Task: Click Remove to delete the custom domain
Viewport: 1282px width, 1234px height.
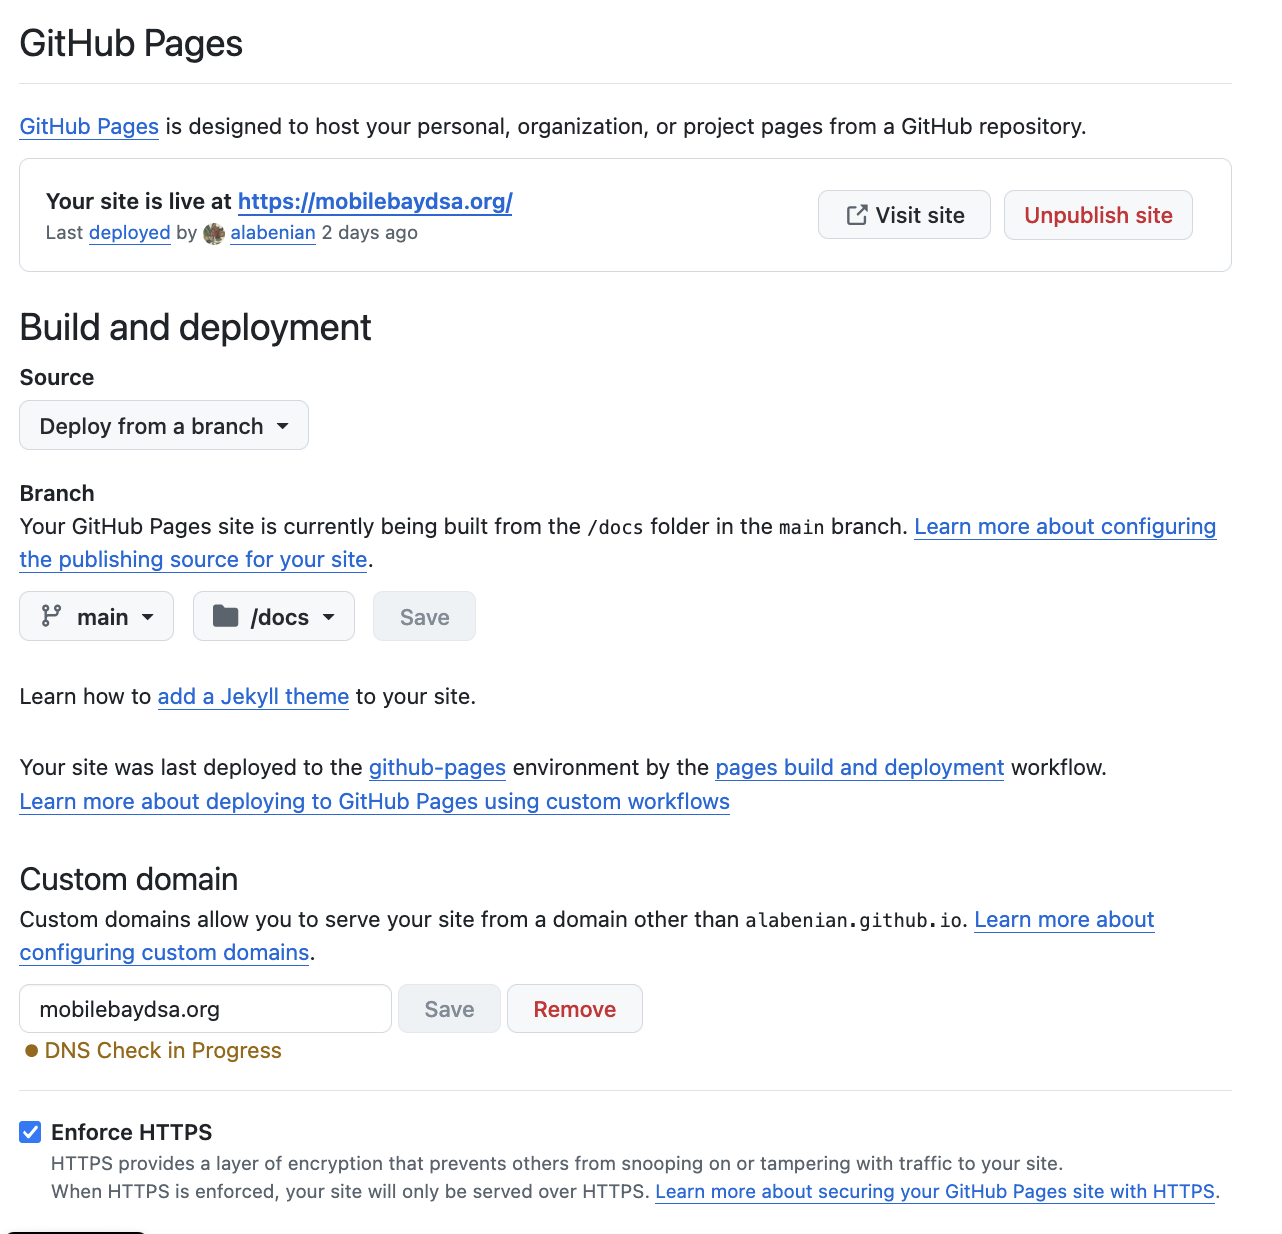Action: point(574,1009)
